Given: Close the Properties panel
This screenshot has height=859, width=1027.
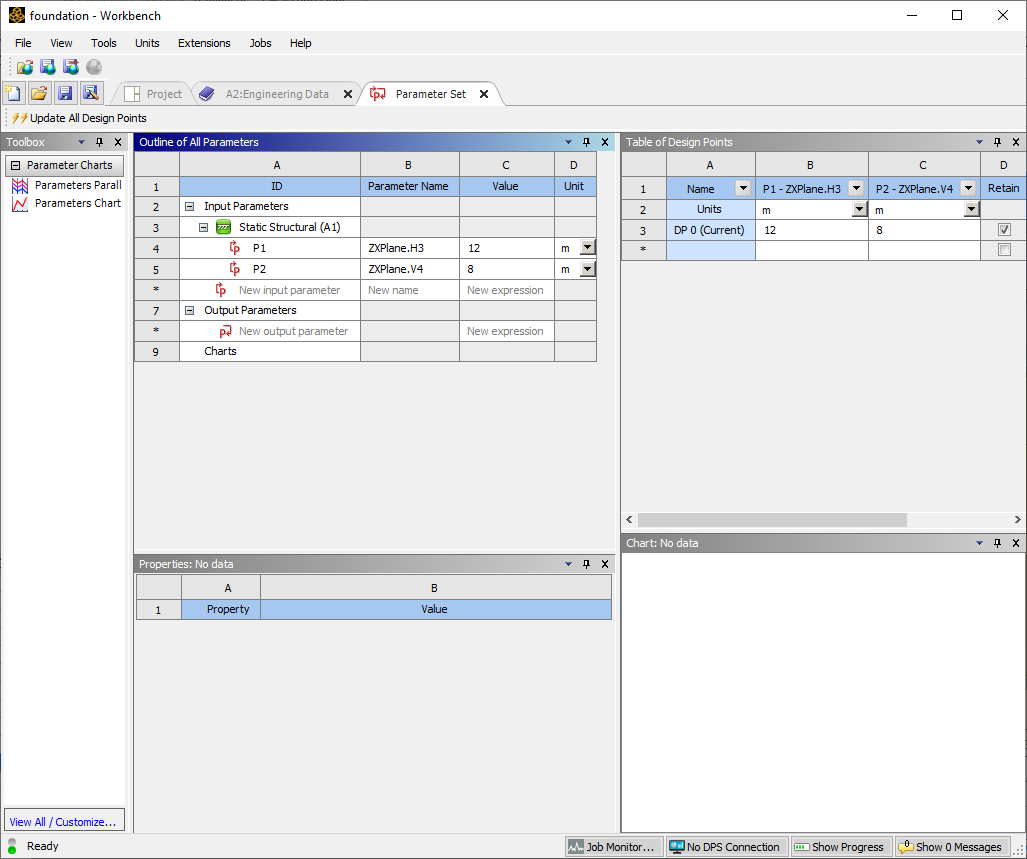Looking at the screenshot, I should 605,564.
